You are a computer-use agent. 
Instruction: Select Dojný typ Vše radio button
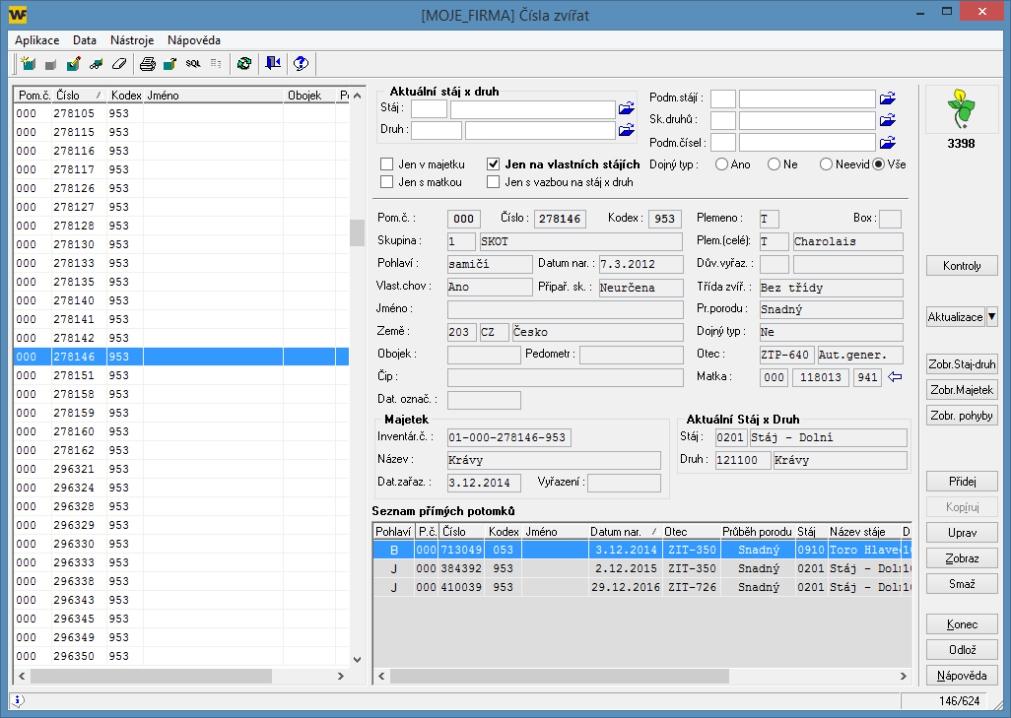pos(878,164)
